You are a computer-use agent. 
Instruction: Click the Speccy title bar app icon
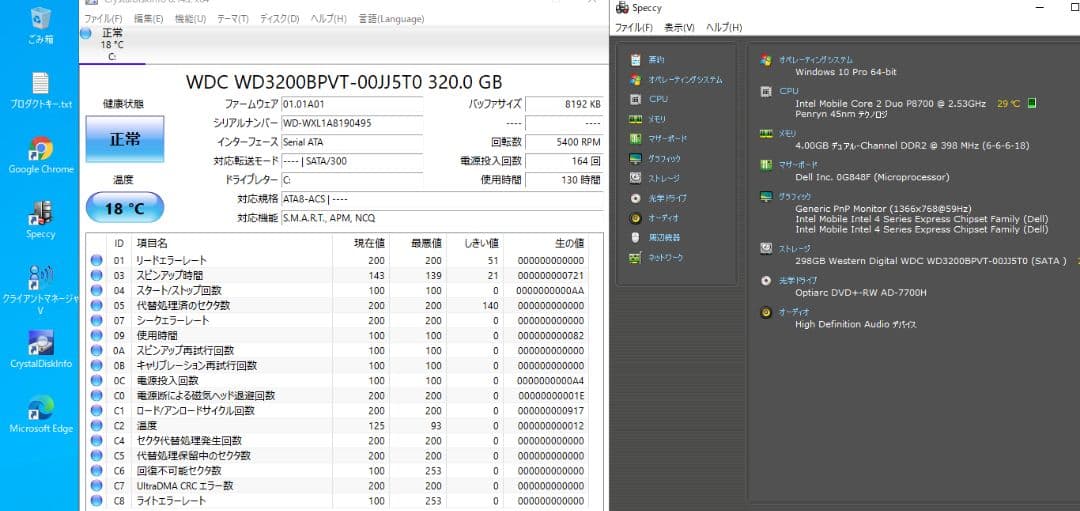point(622,8)
